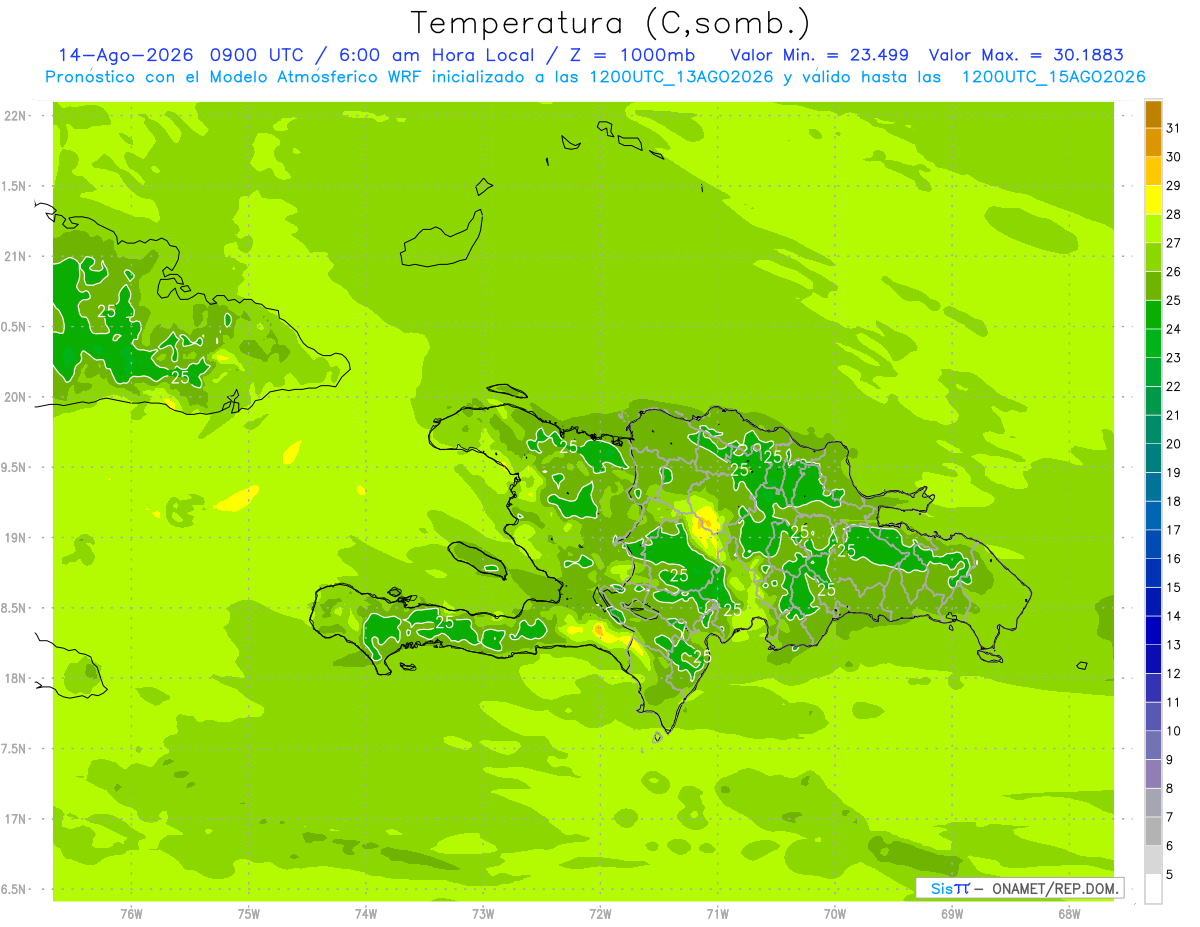Click the legend label "31"
1200x927 pixels.
(1173, 128)
